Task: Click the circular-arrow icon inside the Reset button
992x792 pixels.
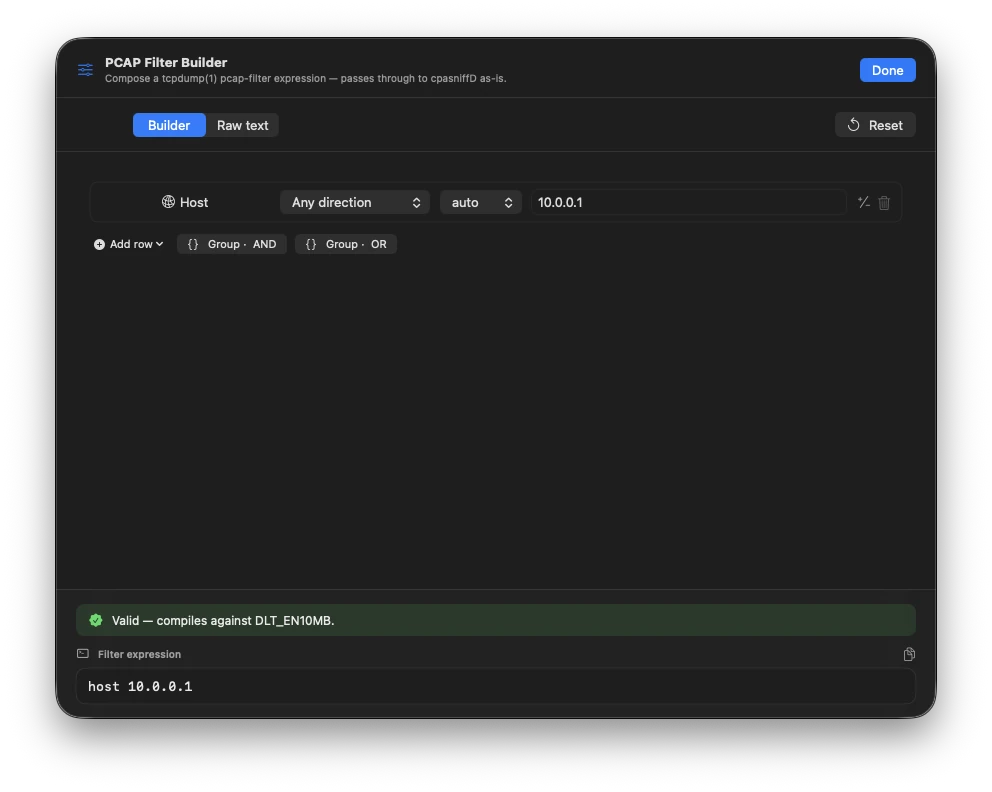Action: point(853,124)
